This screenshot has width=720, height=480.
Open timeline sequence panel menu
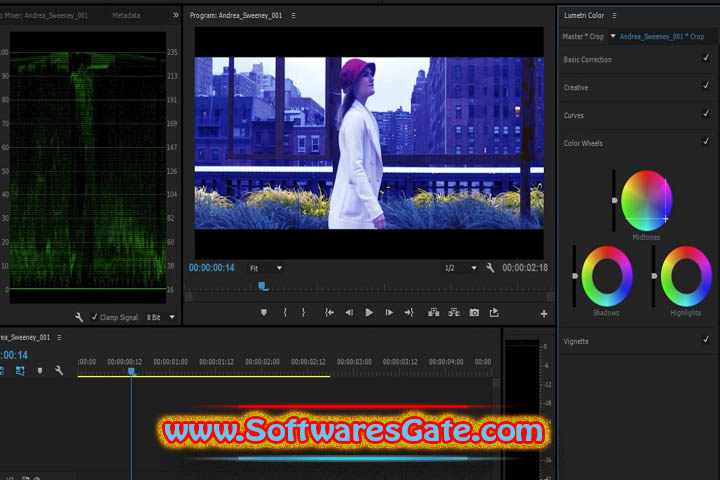pyautogui.click(x=59, y=338)
